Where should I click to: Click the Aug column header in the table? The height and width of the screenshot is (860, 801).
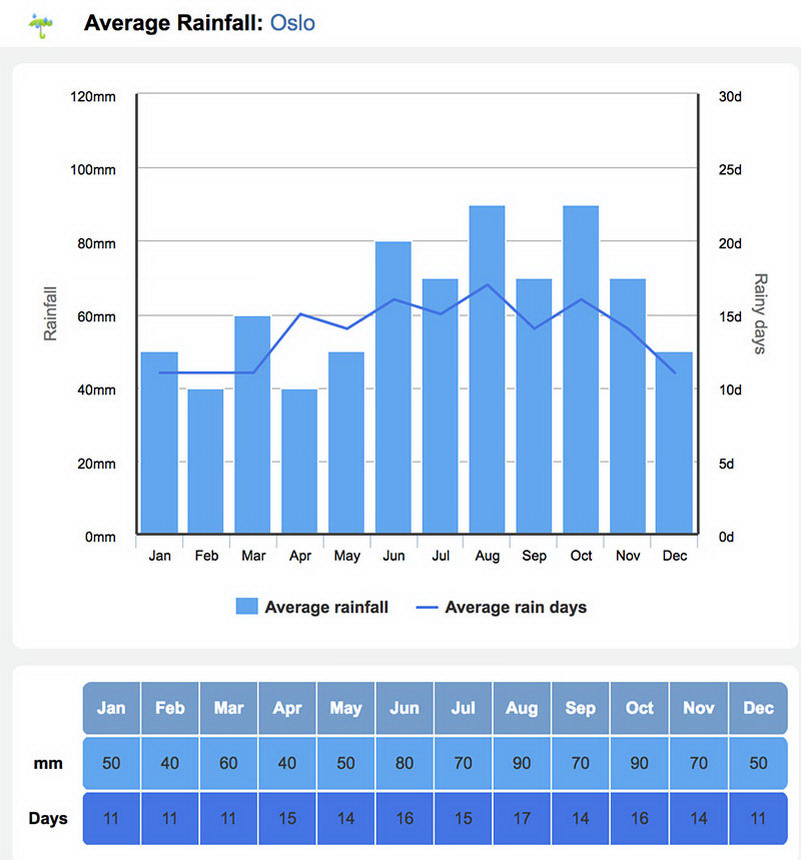click(522, 708)
